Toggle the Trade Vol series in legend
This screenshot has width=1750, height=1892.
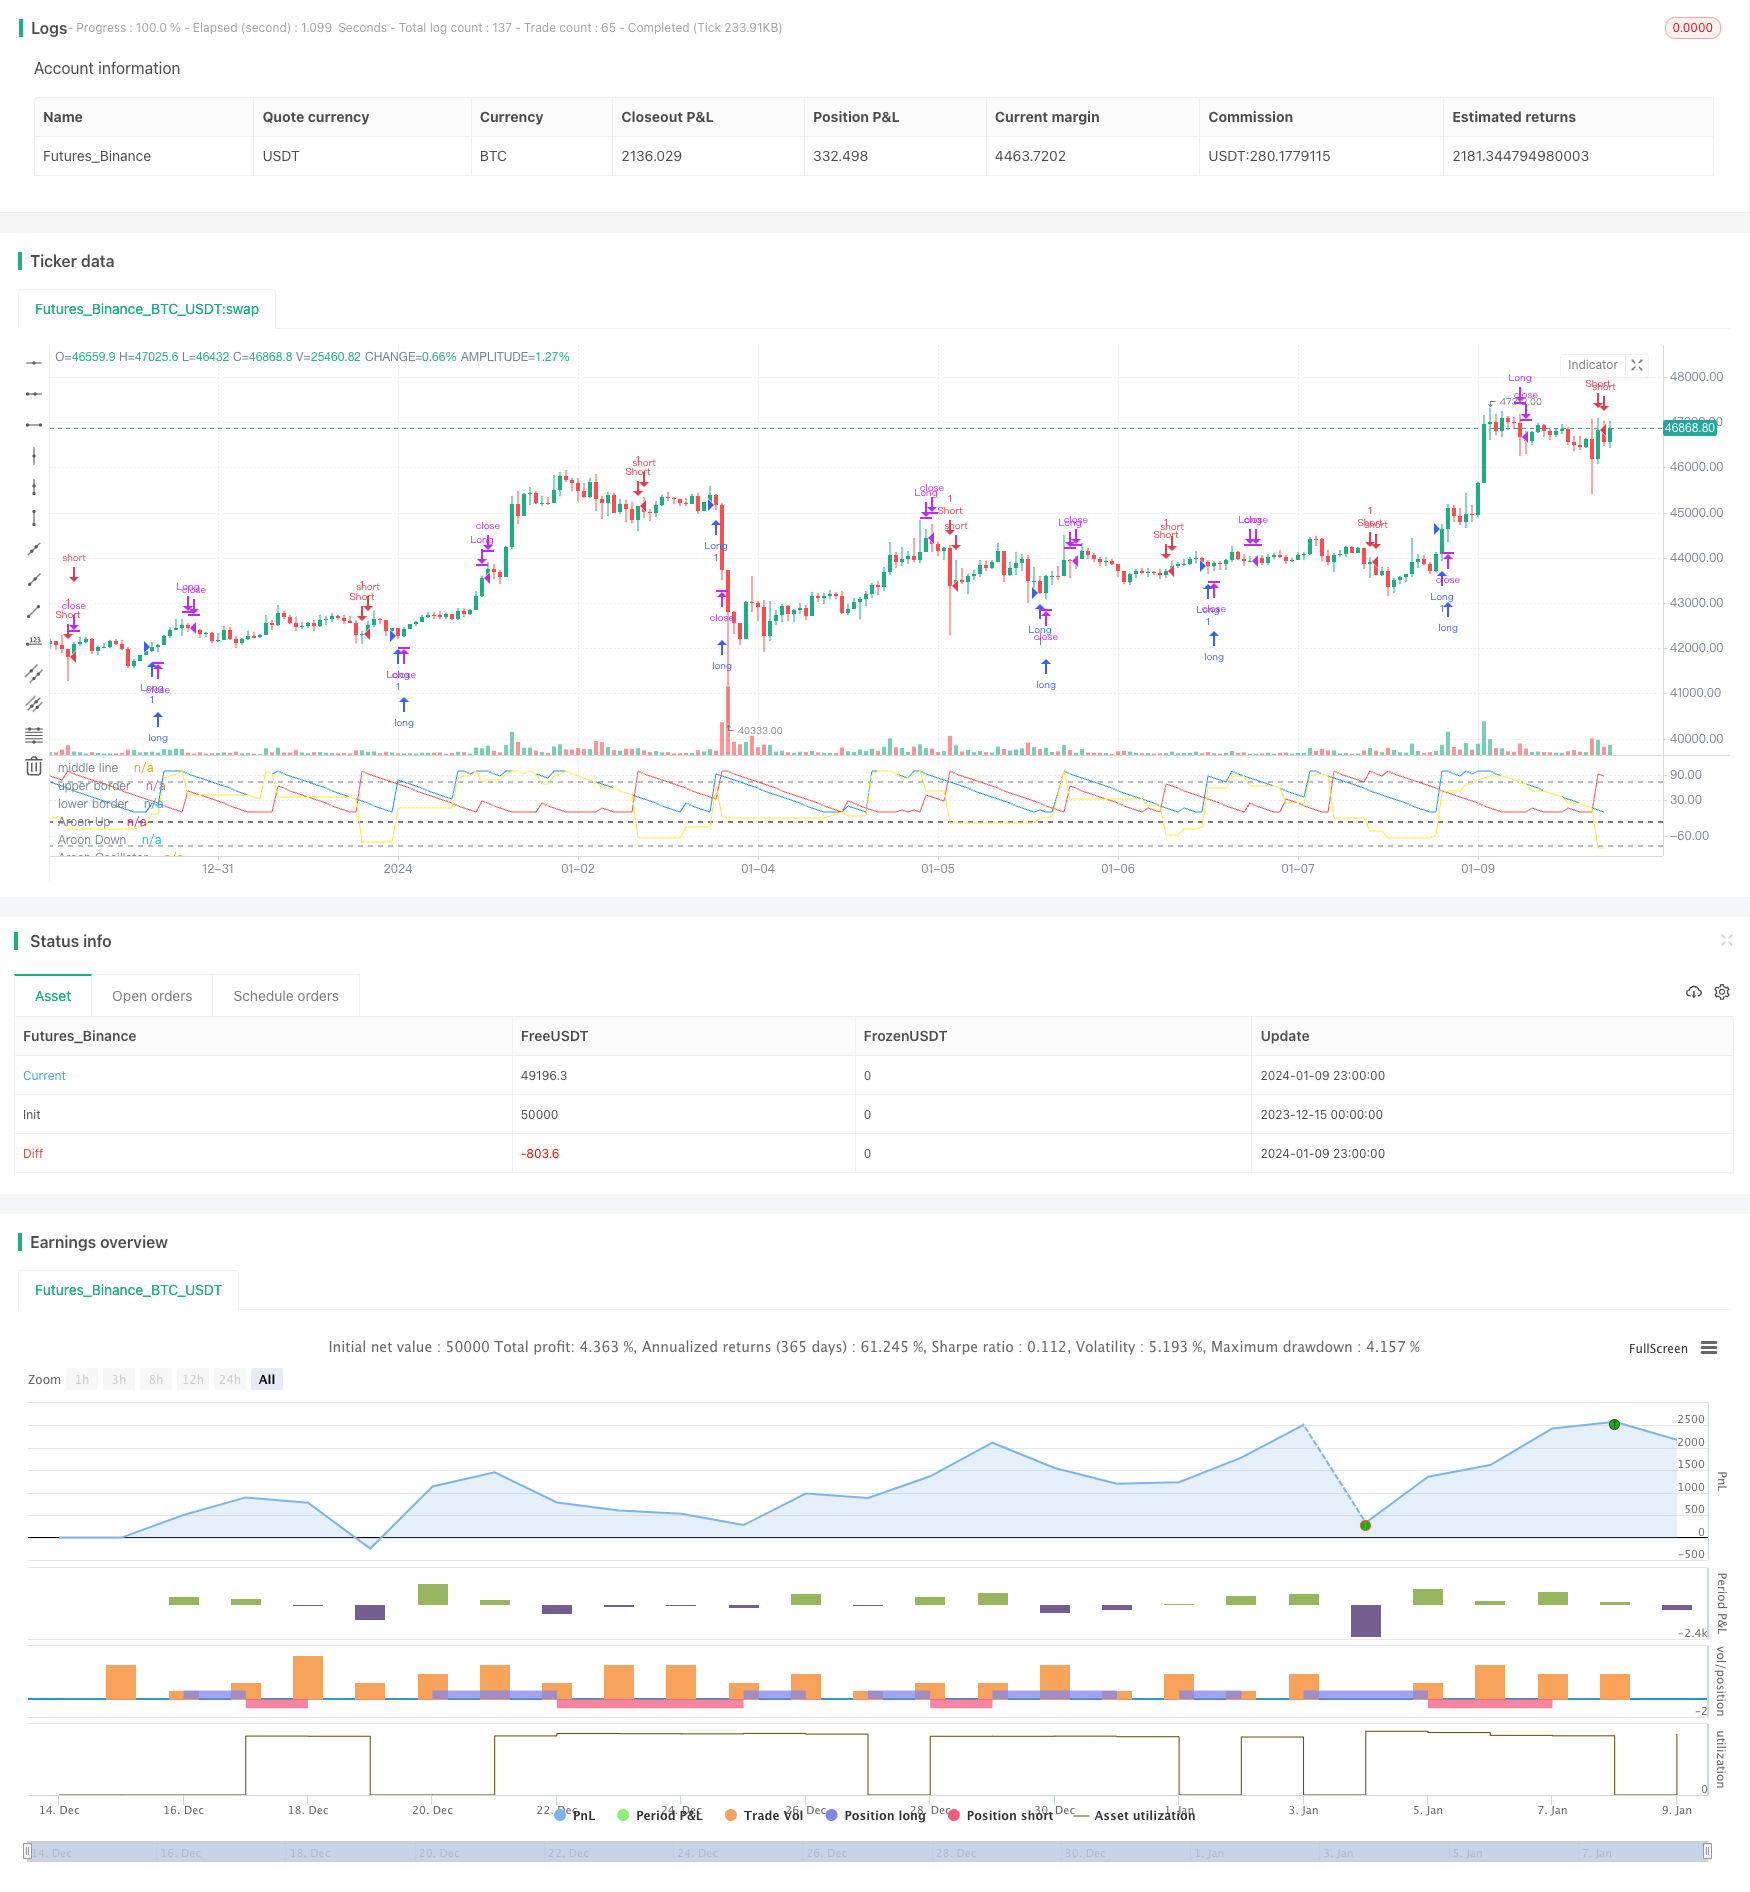[764, 1815]
